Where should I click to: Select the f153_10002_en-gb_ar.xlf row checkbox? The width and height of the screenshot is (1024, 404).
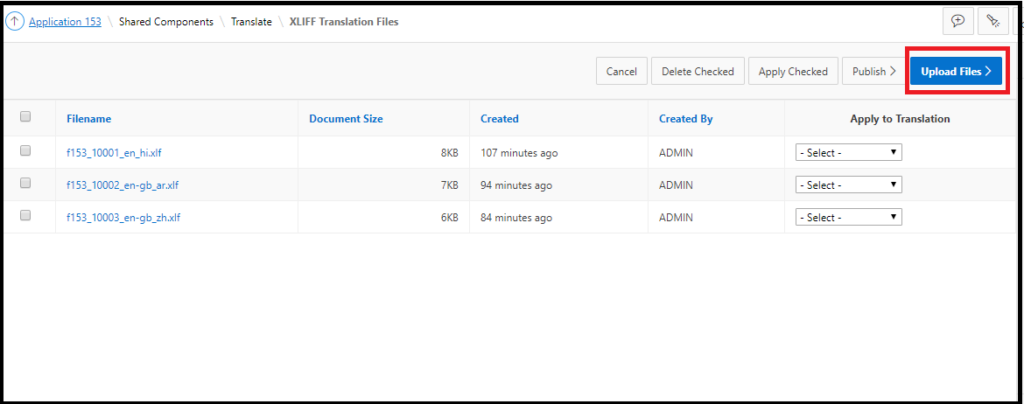(x=26, y=183)
